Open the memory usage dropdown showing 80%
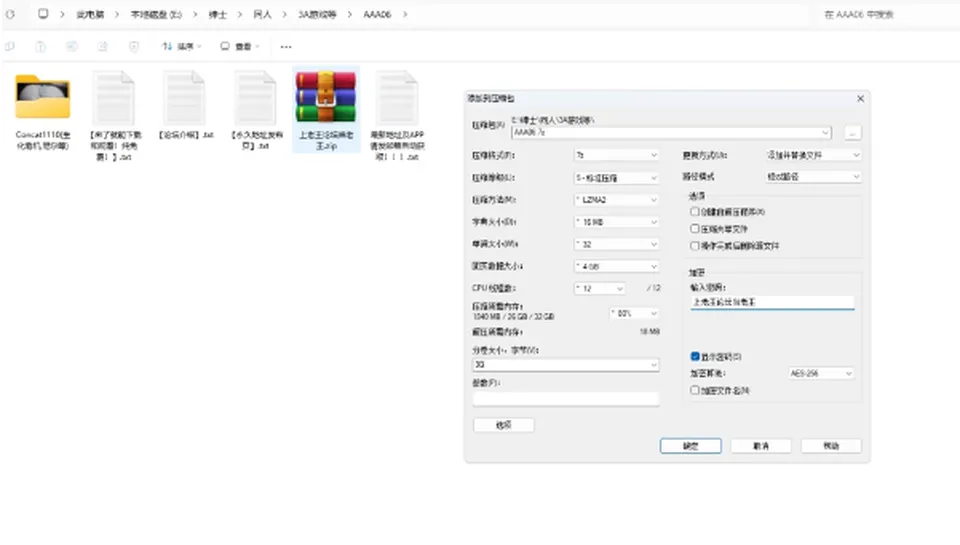The image size is (960, 545). click(x=634, y=313)
